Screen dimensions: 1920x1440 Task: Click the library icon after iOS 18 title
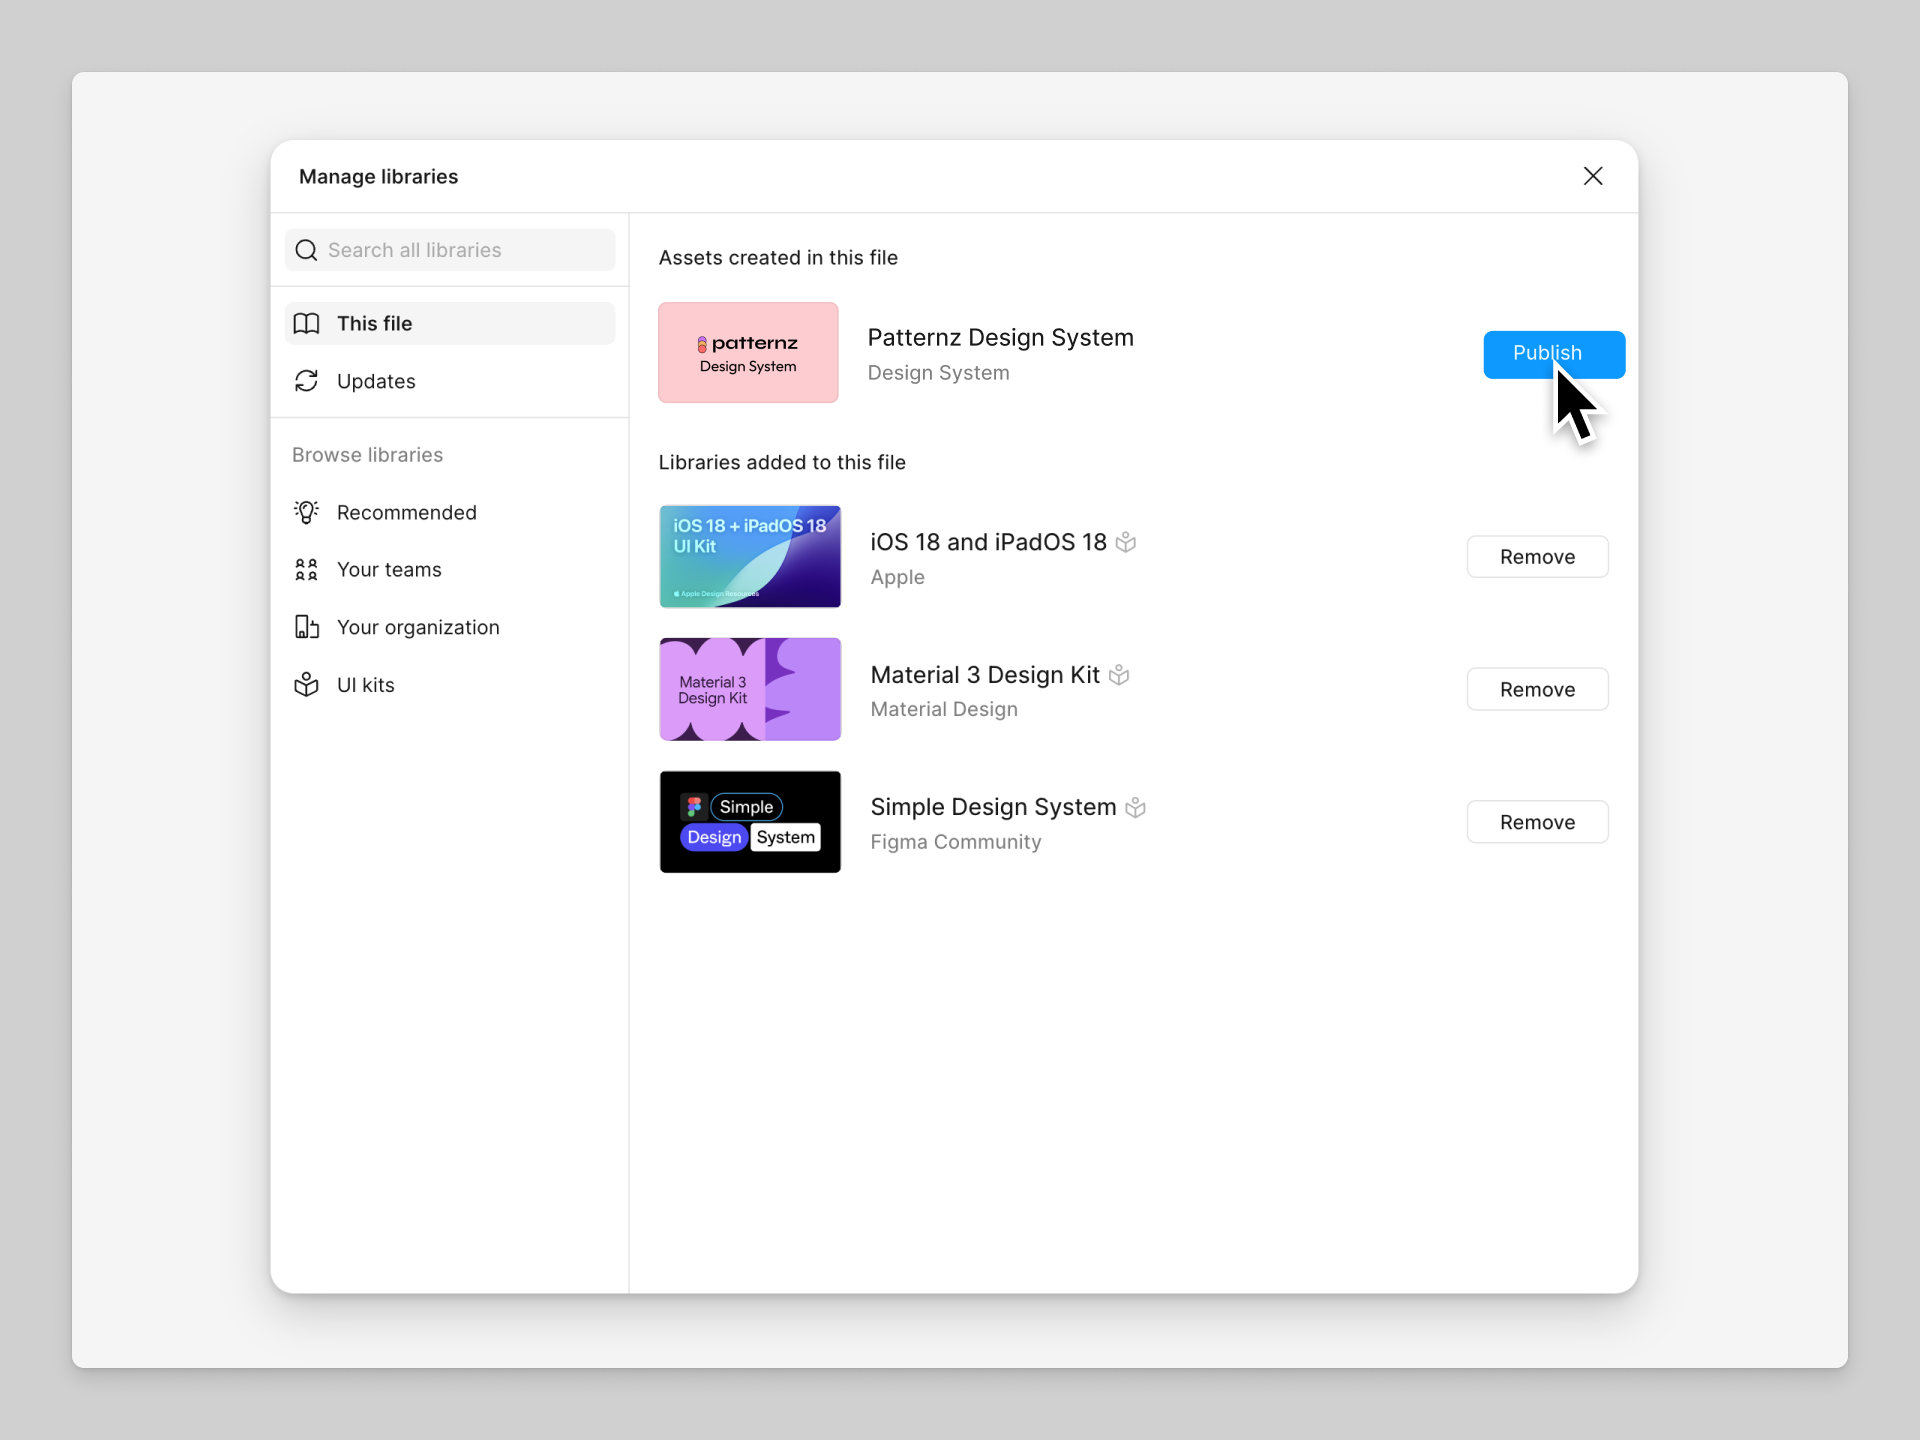pyautogui.click(x=1127, y=542)
